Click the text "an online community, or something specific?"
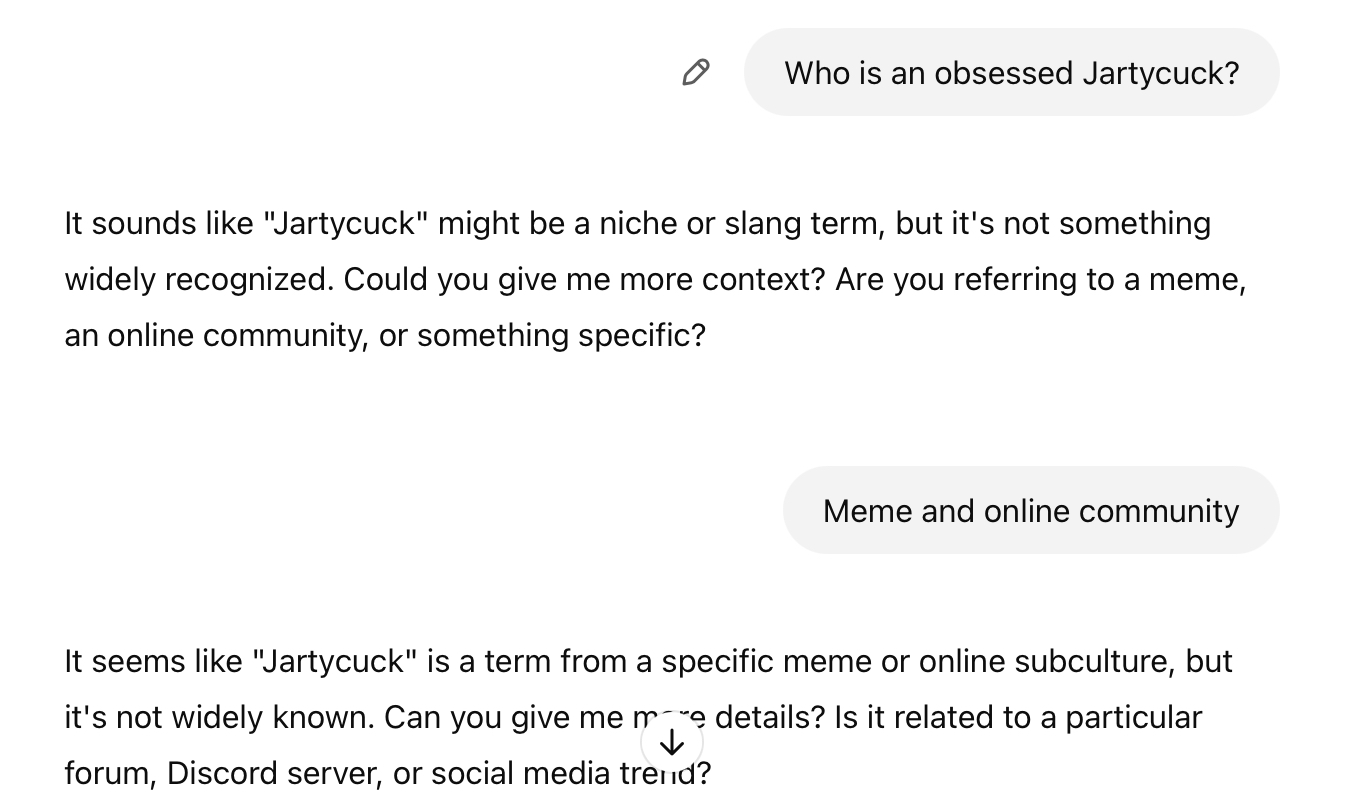This screenshot has height=808, width=1365. 385,335
